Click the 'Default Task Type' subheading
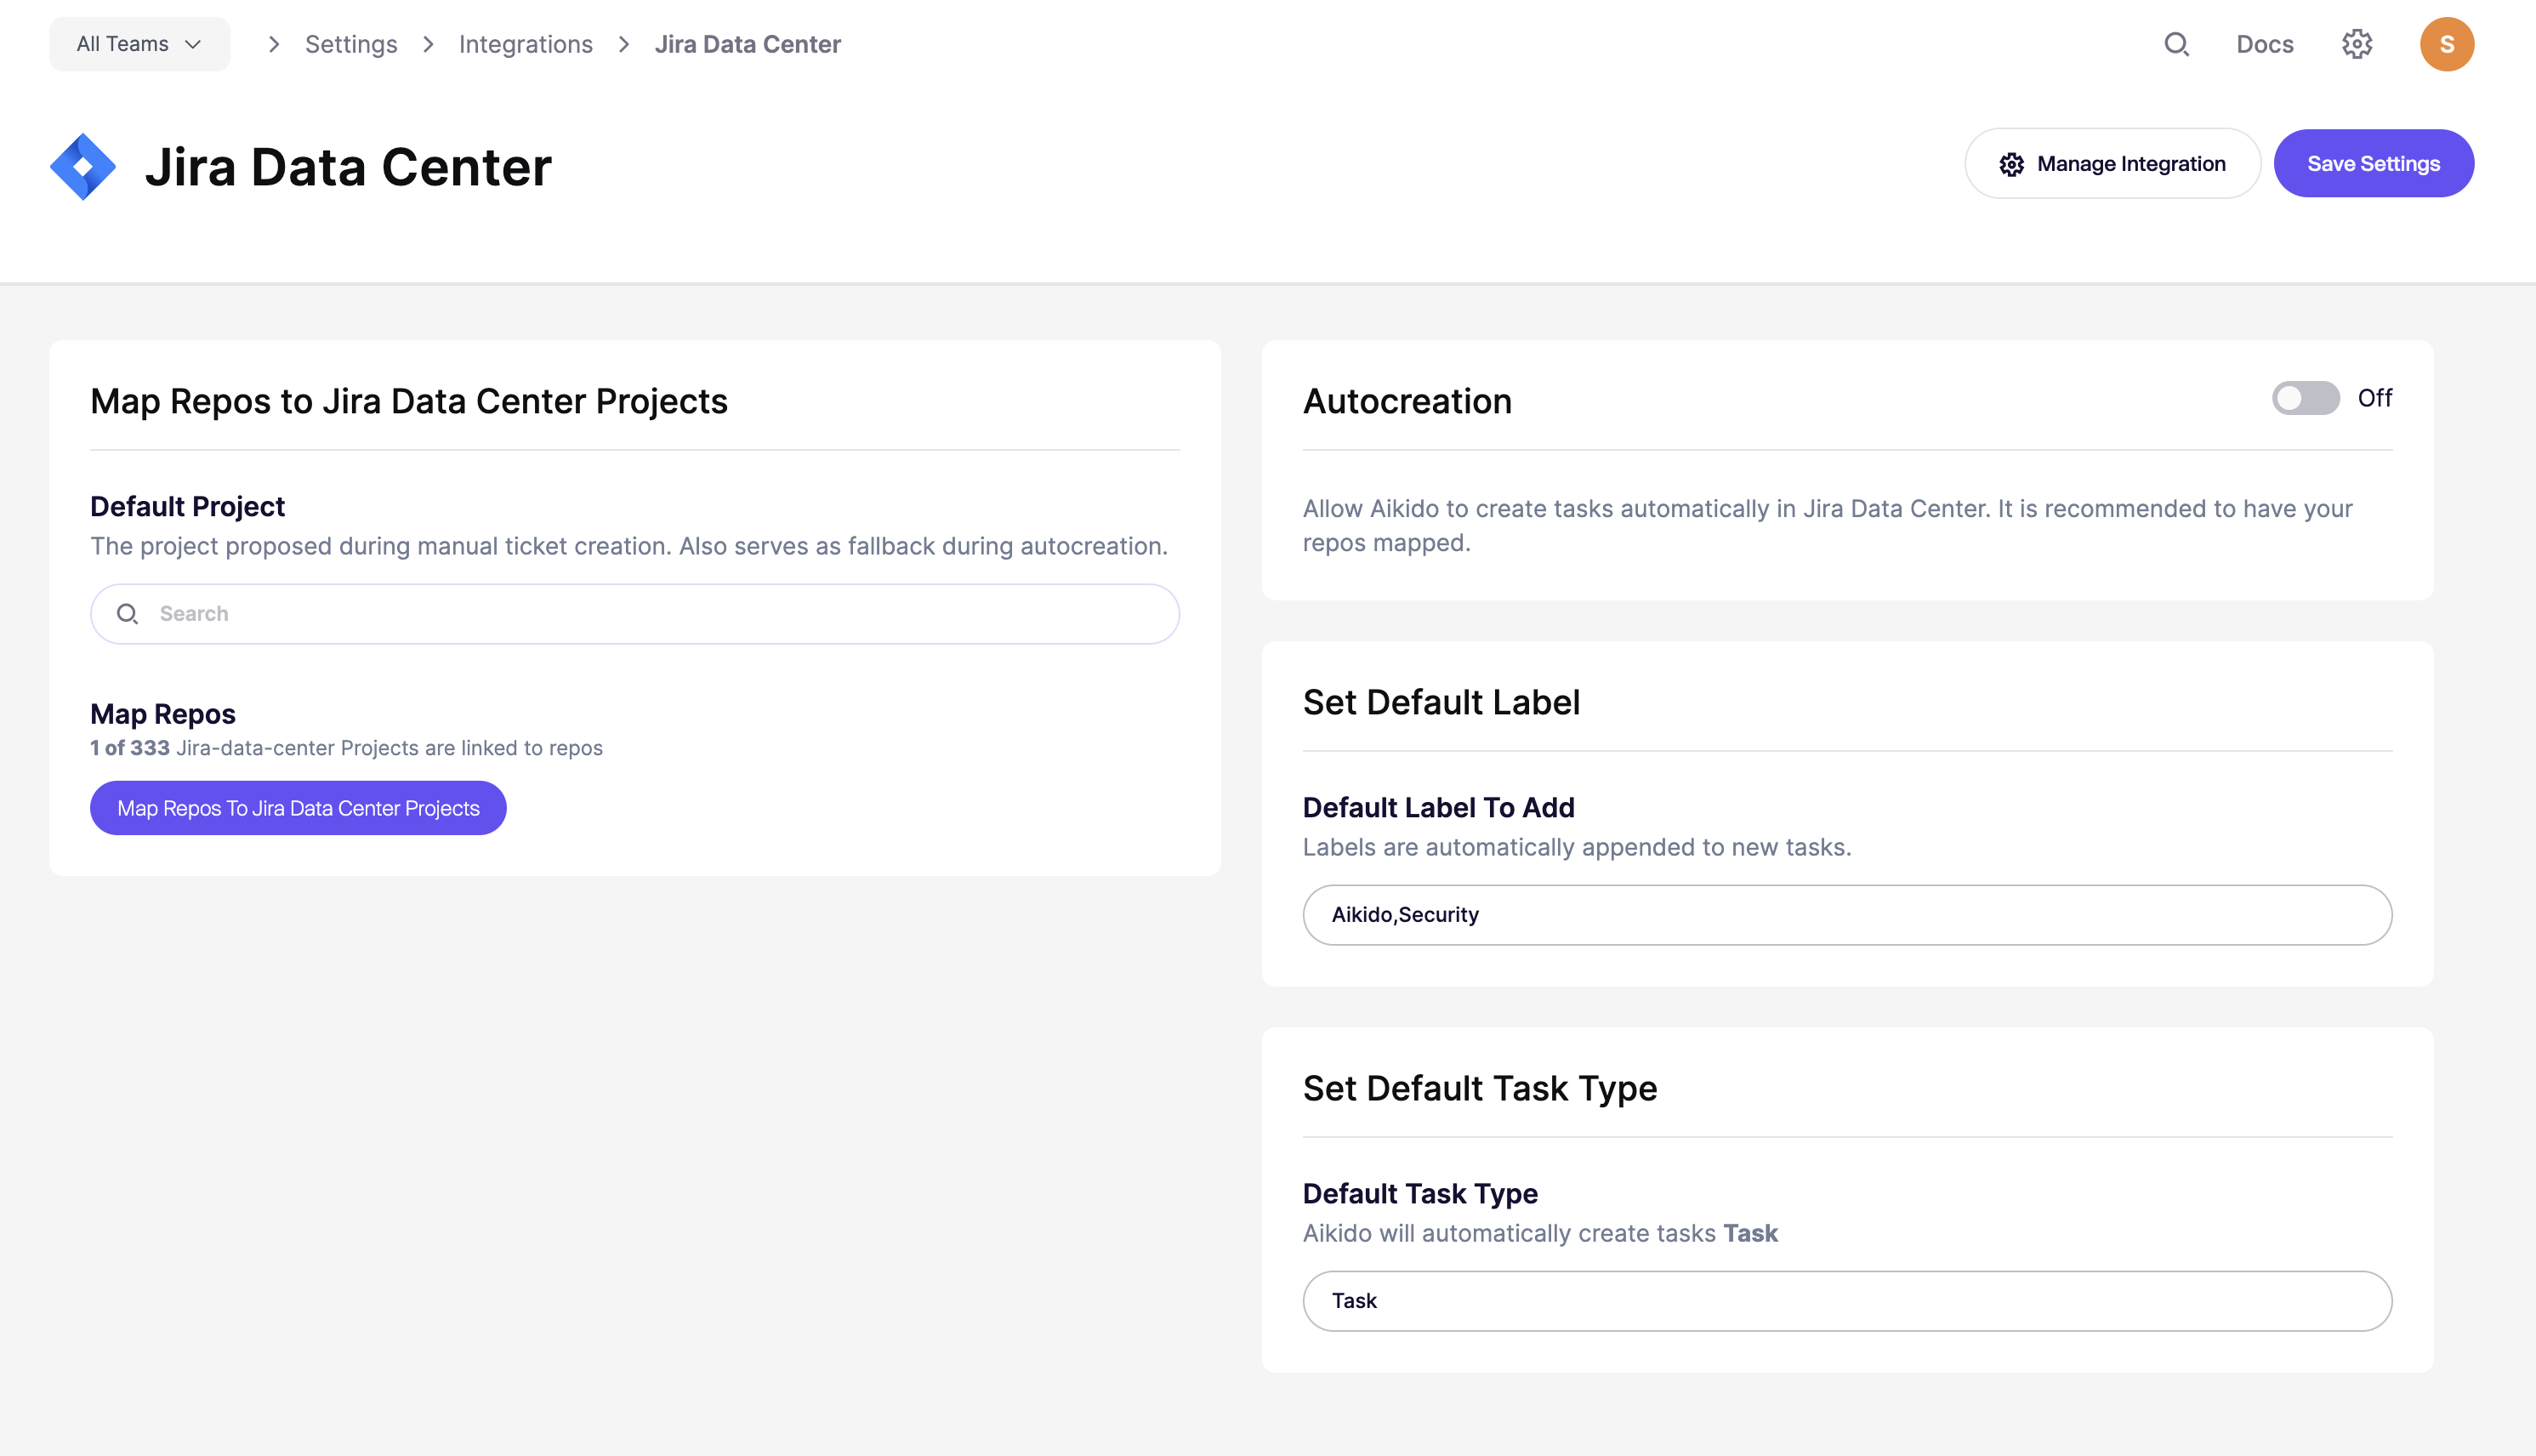Image resolution: width=2536 pixels, height=1456 pixels. click(1419, 1193)
